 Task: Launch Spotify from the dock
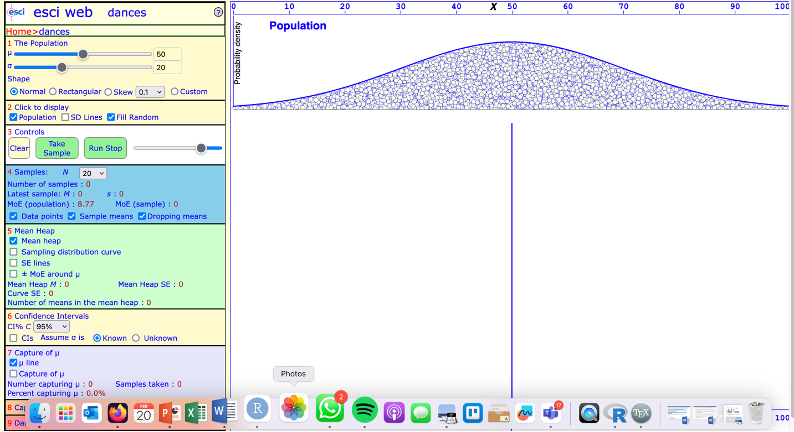[x=365, y=409]
